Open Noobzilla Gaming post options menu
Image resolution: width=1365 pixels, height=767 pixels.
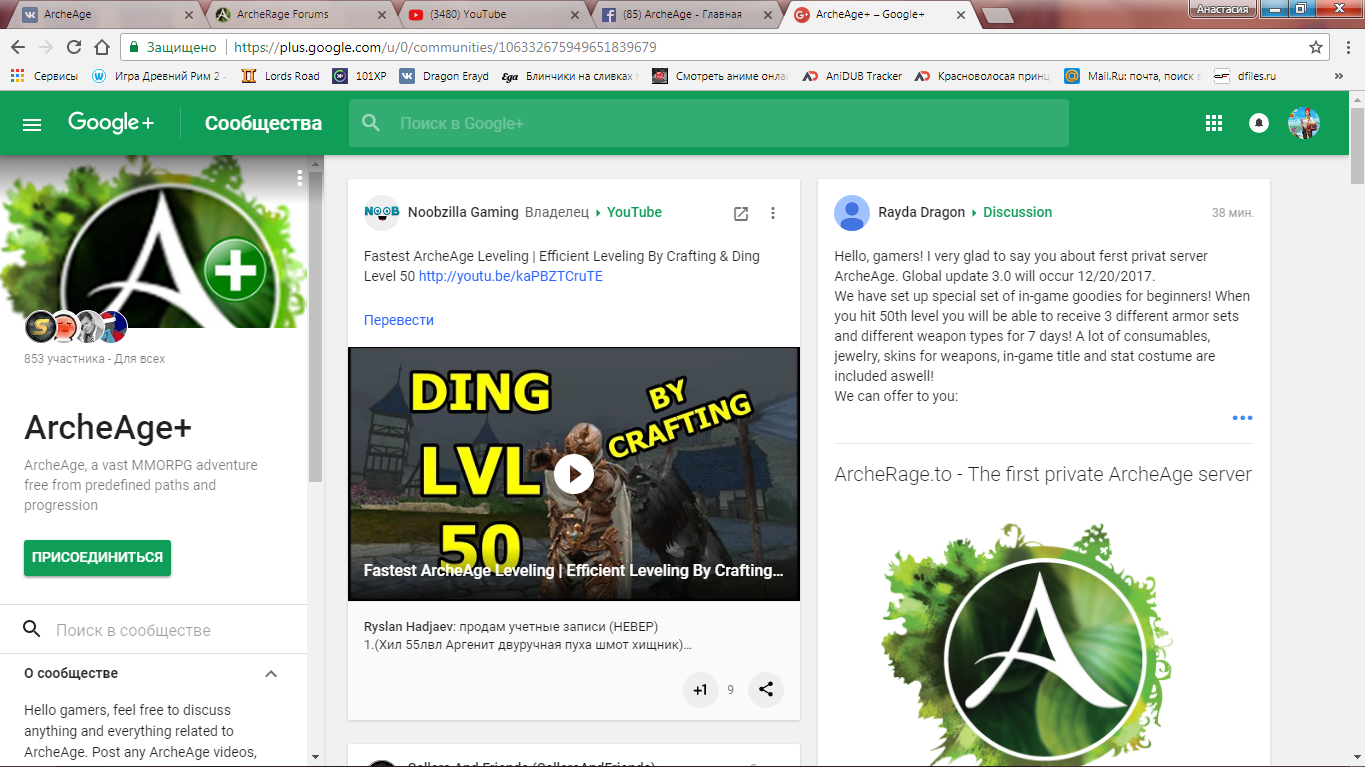point(773,213)
